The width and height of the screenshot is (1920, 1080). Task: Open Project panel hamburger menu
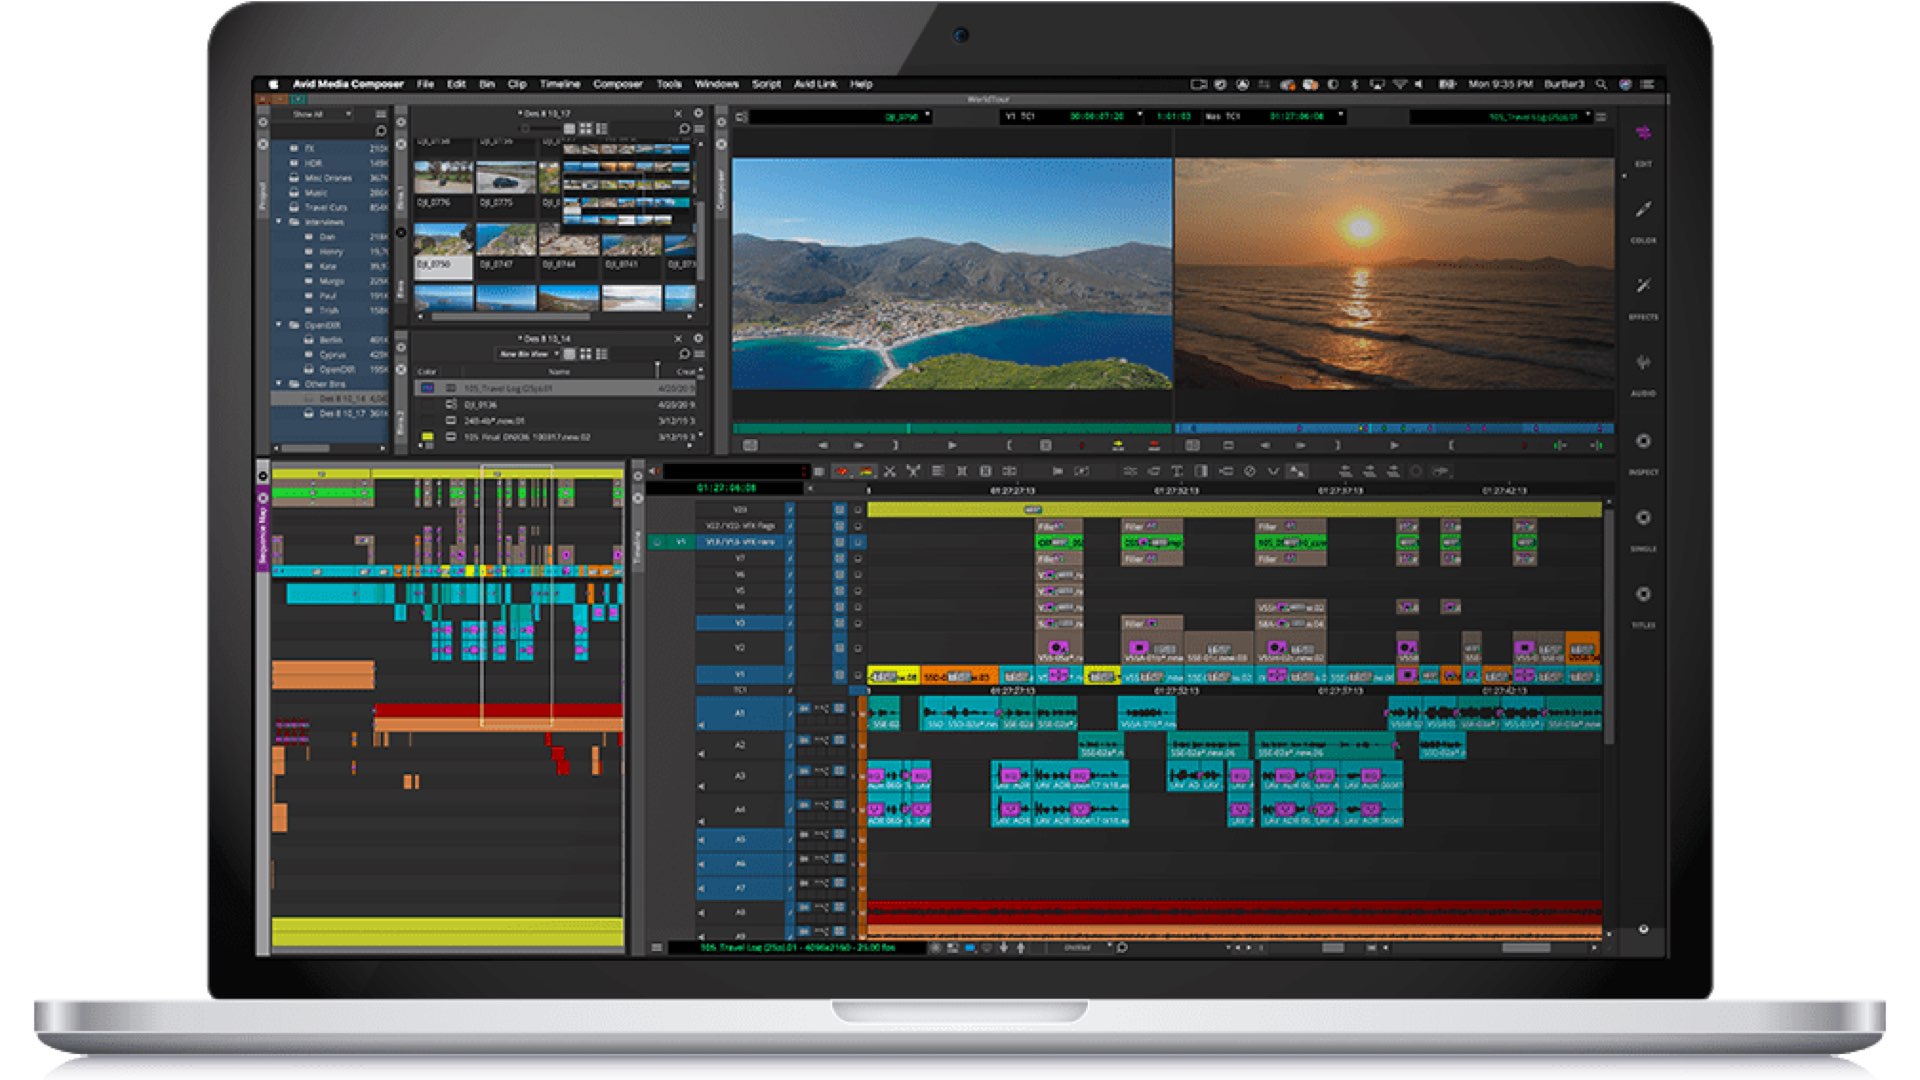380,115
